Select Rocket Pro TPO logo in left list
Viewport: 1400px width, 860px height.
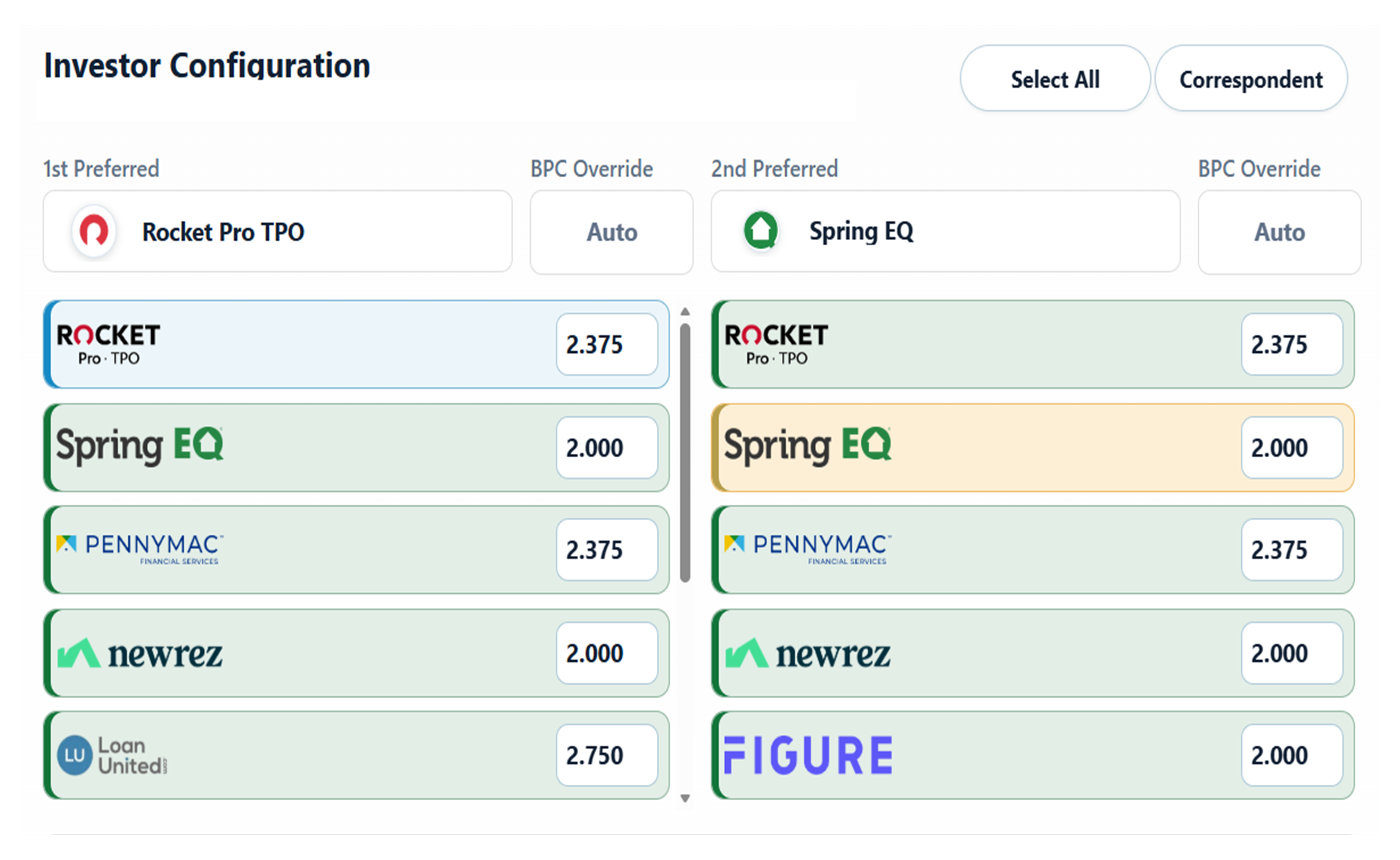(x=108, y=344)
